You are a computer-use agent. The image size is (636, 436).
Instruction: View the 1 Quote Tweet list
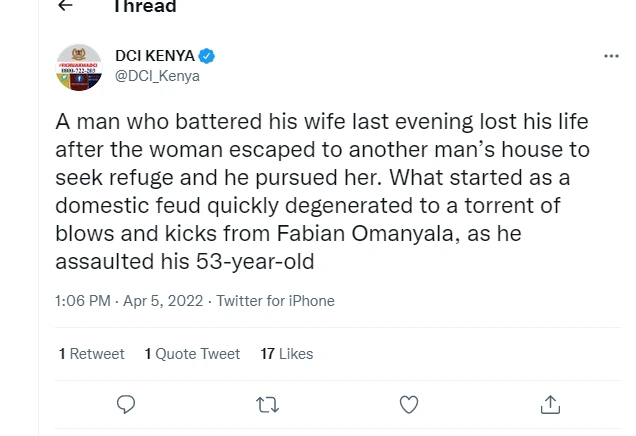pos(192,354)
